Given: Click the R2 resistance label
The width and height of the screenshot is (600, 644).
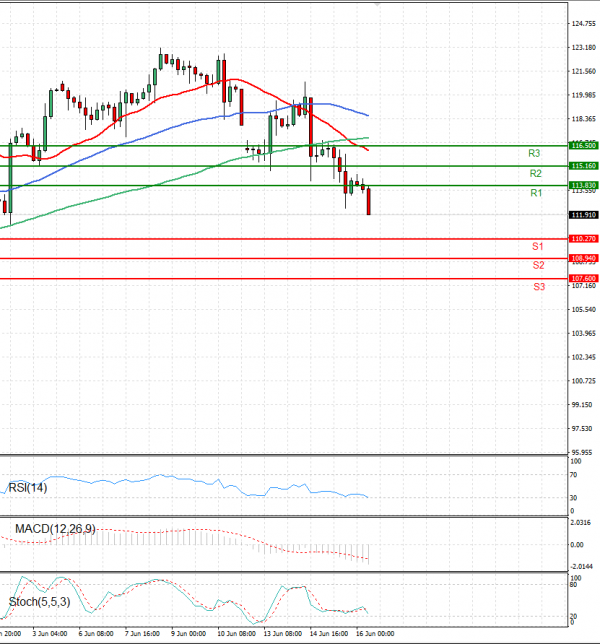Looking at the screenshot, I should (x=536, y=173).
